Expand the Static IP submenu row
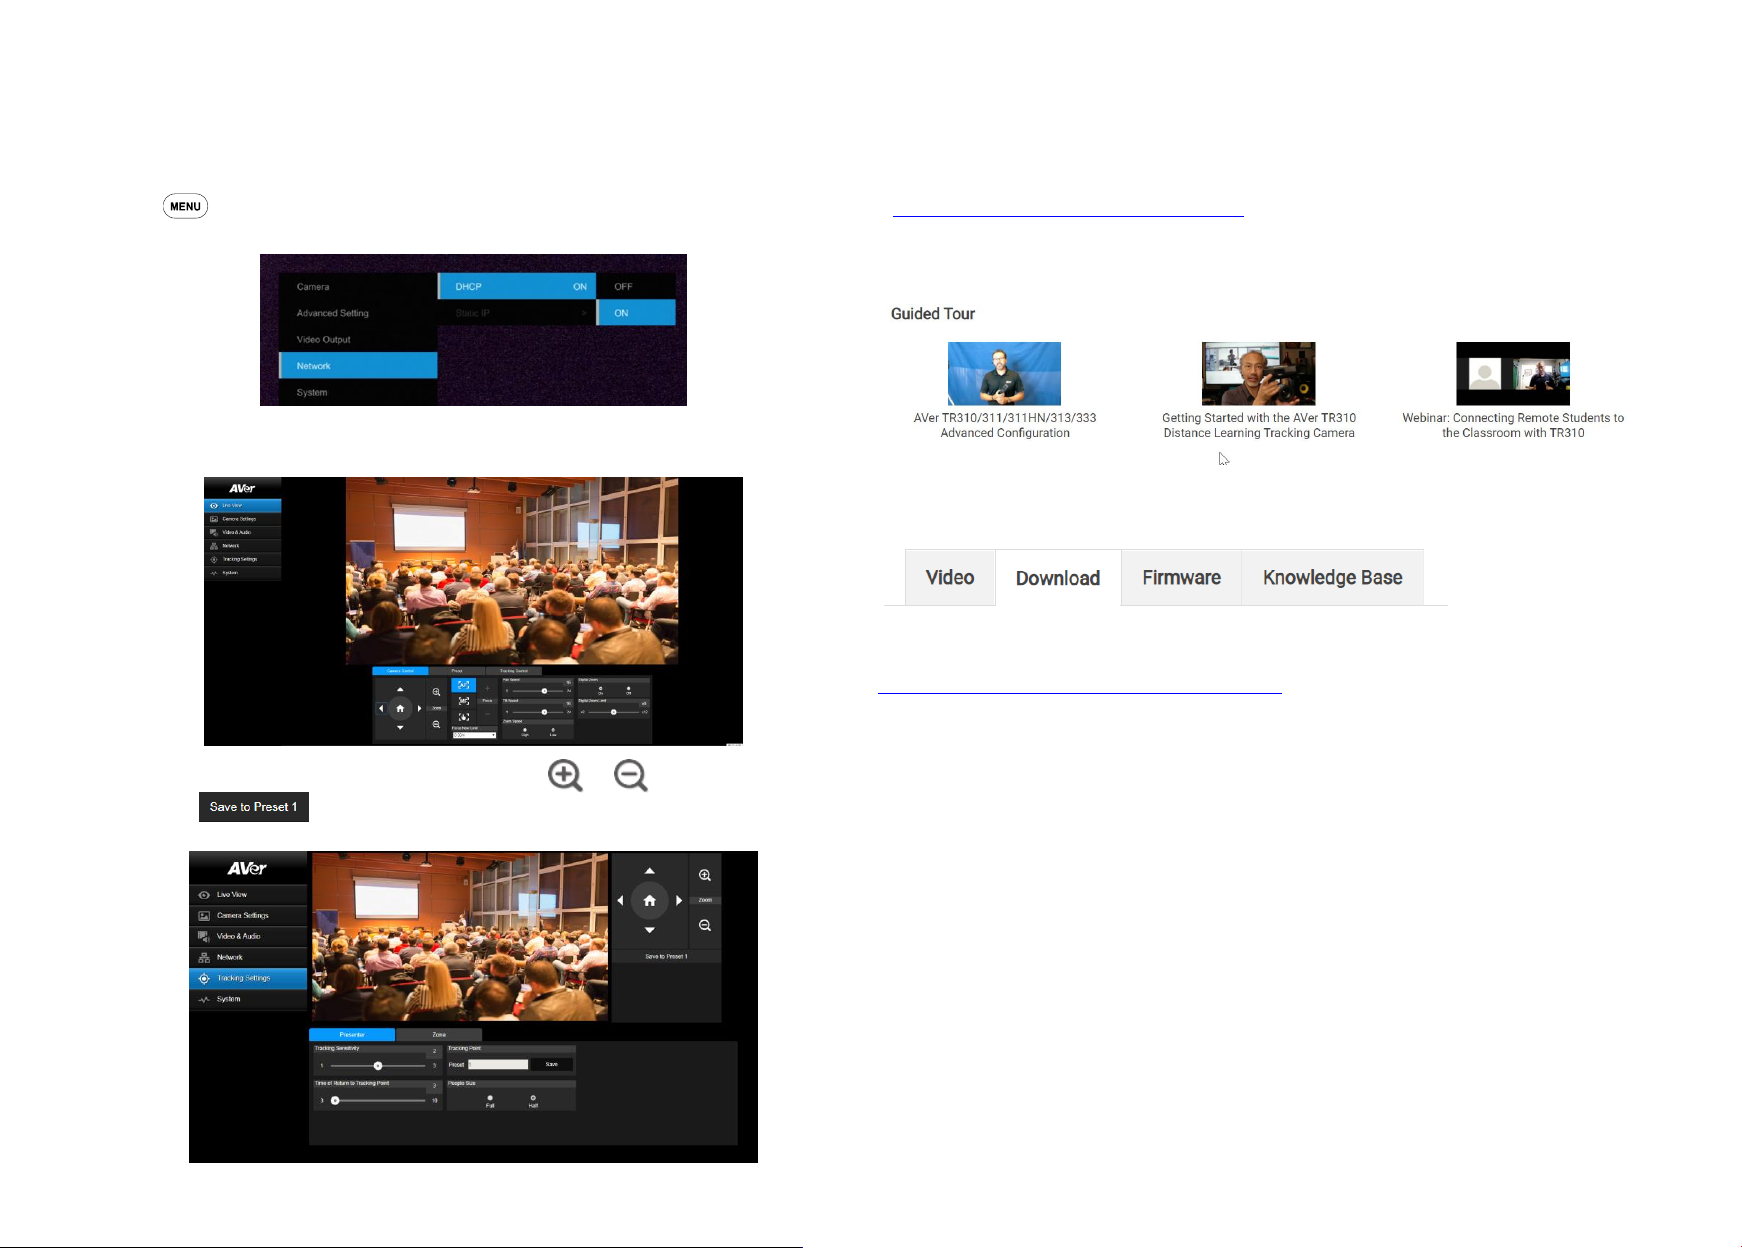 click(517, 313)
